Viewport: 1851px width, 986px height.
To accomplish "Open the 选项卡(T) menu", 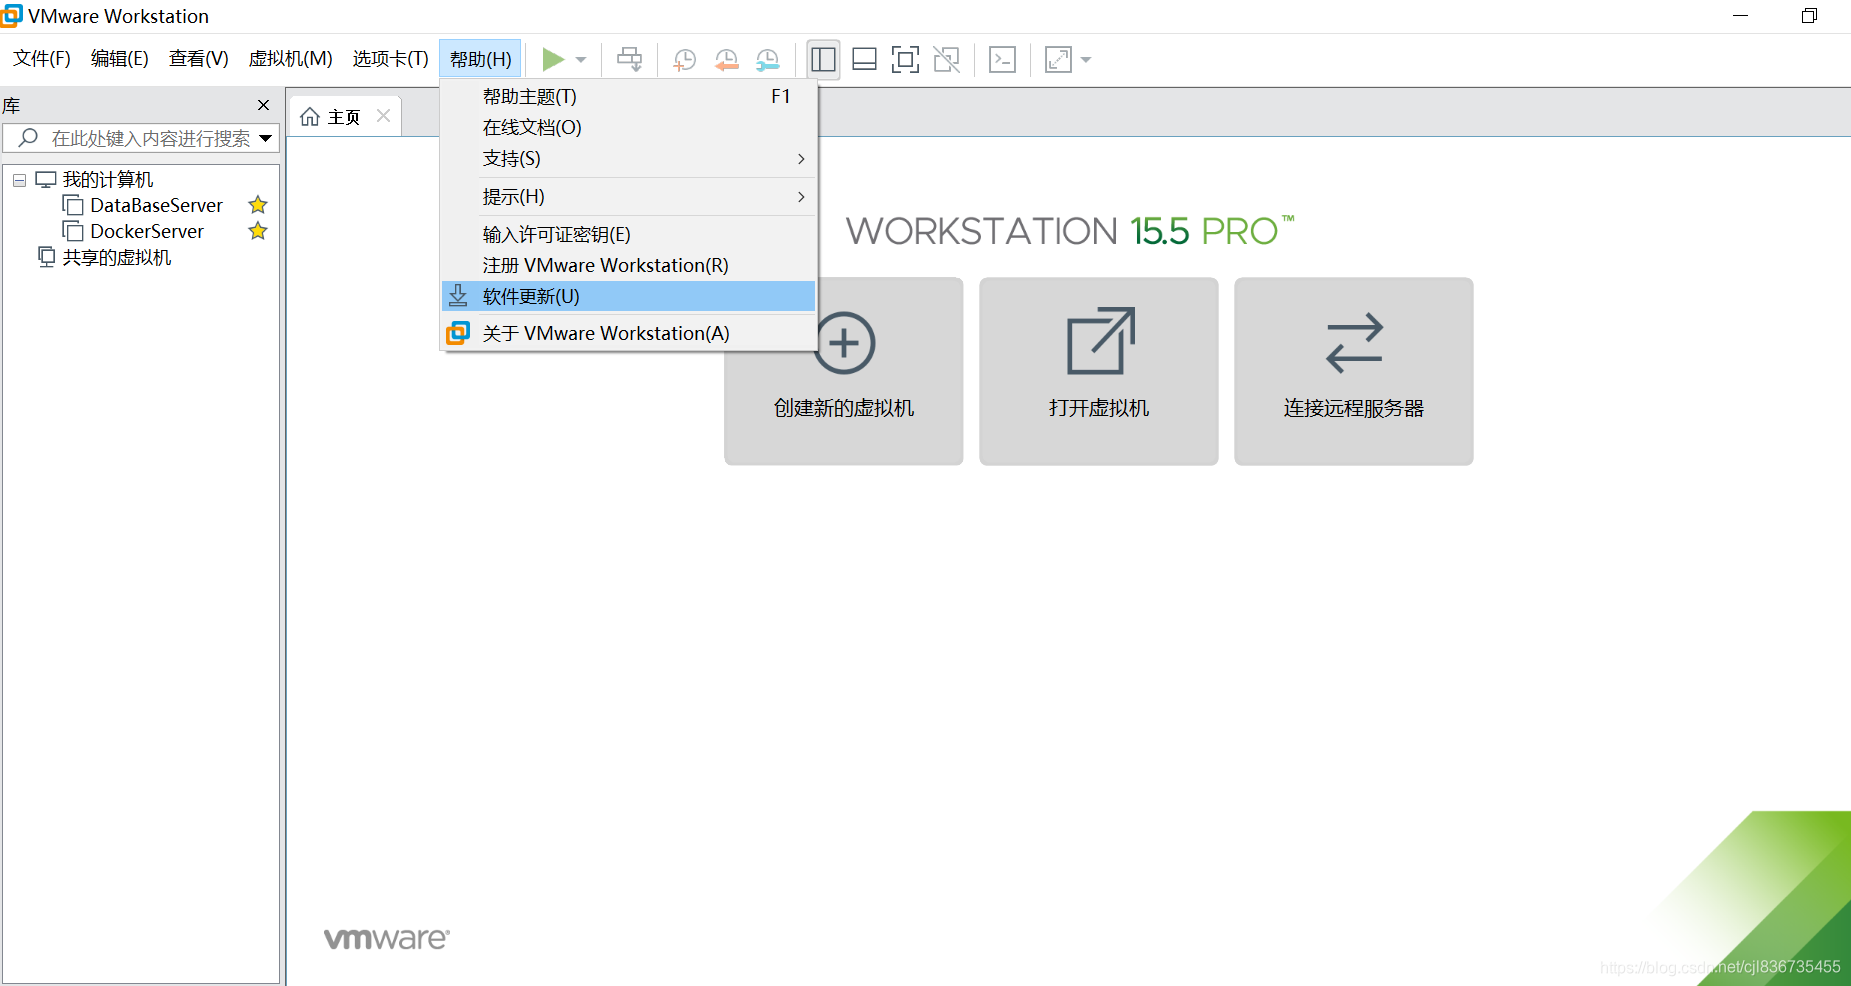I will pyautogui.click(x=391, y=59).
